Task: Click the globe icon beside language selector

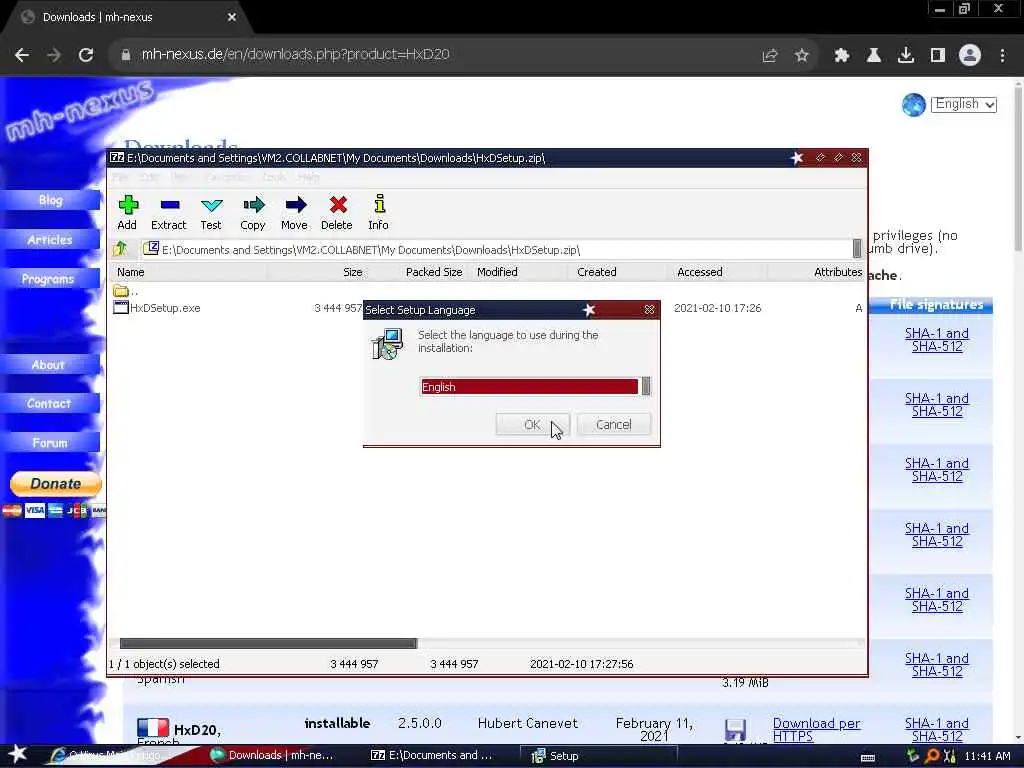Action: [x=914, y=104]
